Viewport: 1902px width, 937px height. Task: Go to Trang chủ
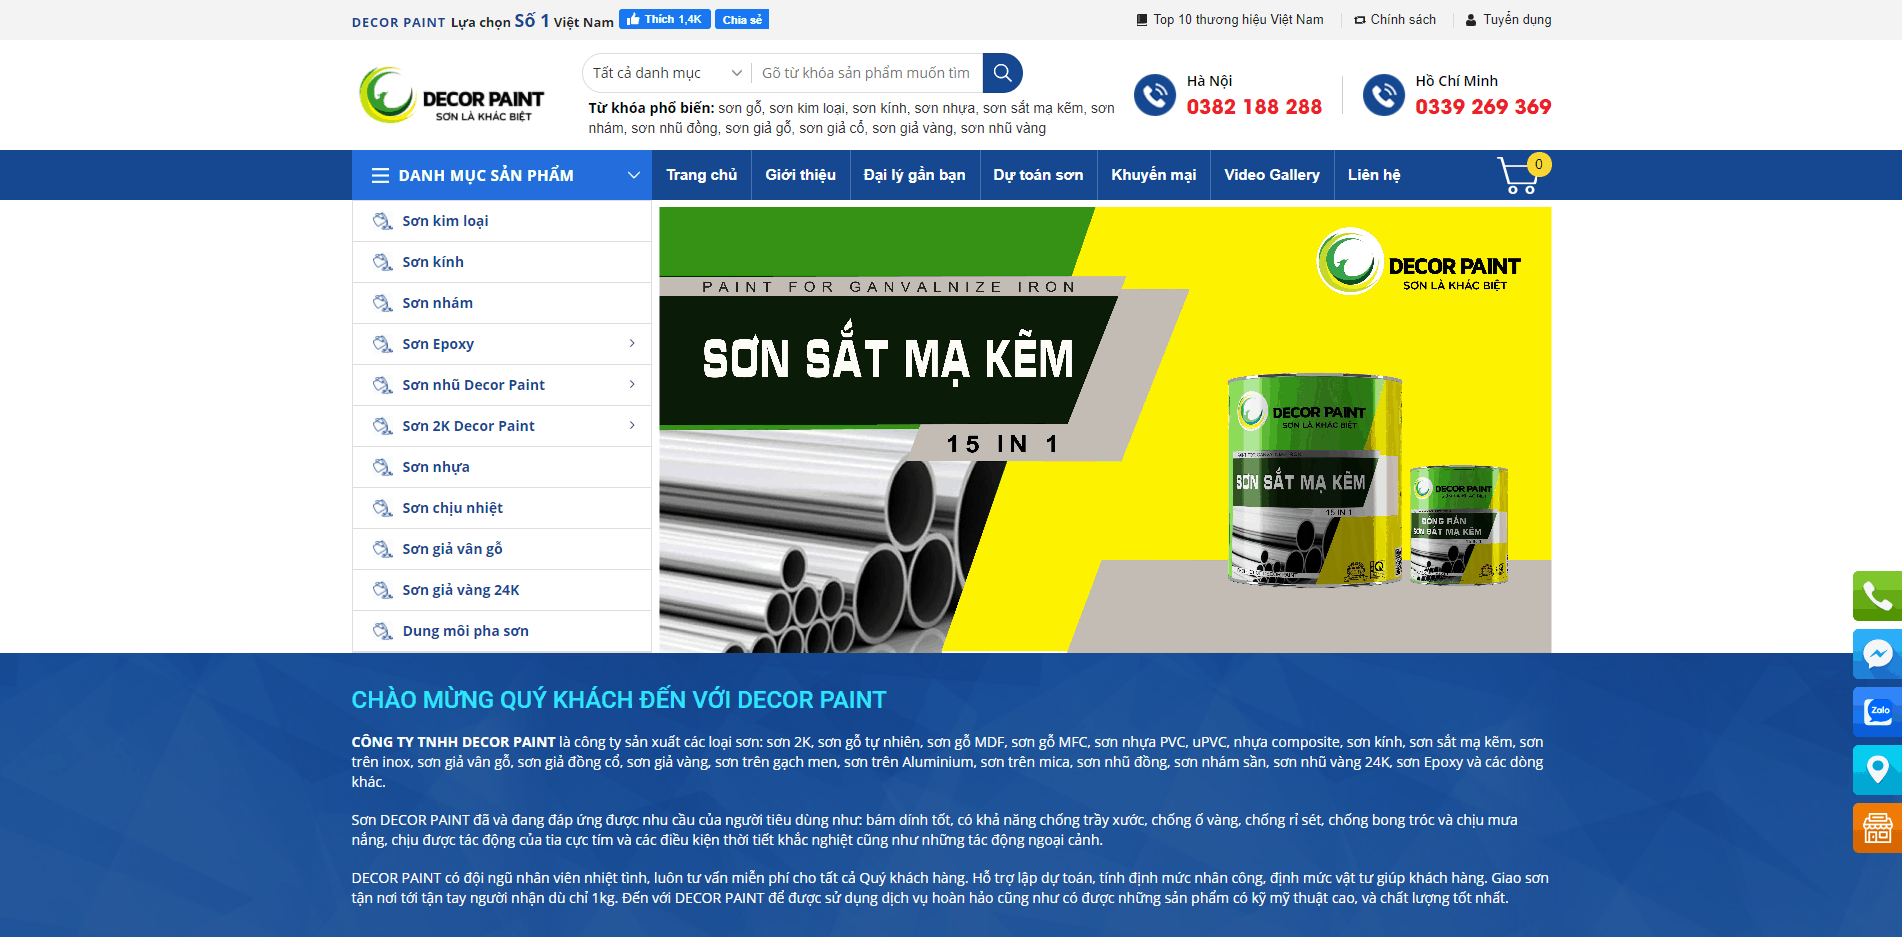702,175
